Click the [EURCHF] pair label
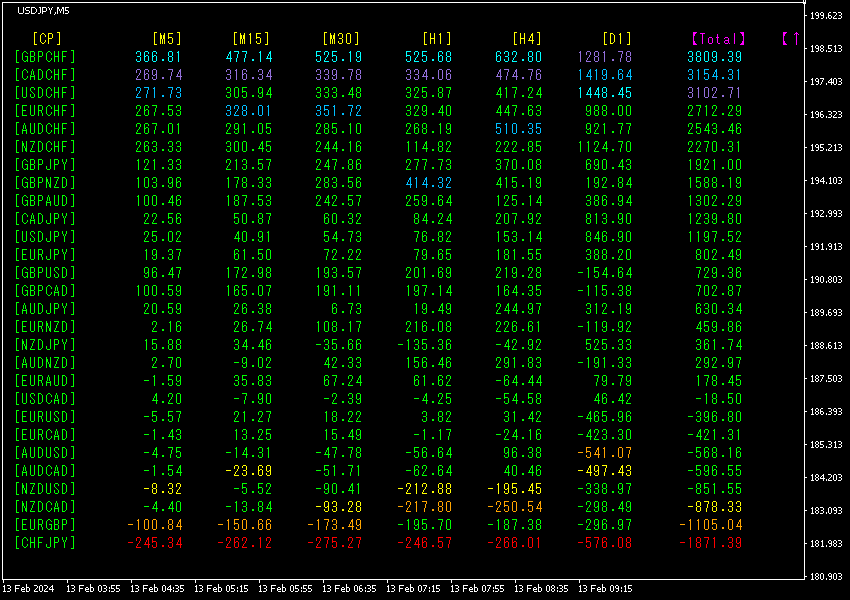Image resolution: width=850 pixels, height=600 pixels. point(45,111)
